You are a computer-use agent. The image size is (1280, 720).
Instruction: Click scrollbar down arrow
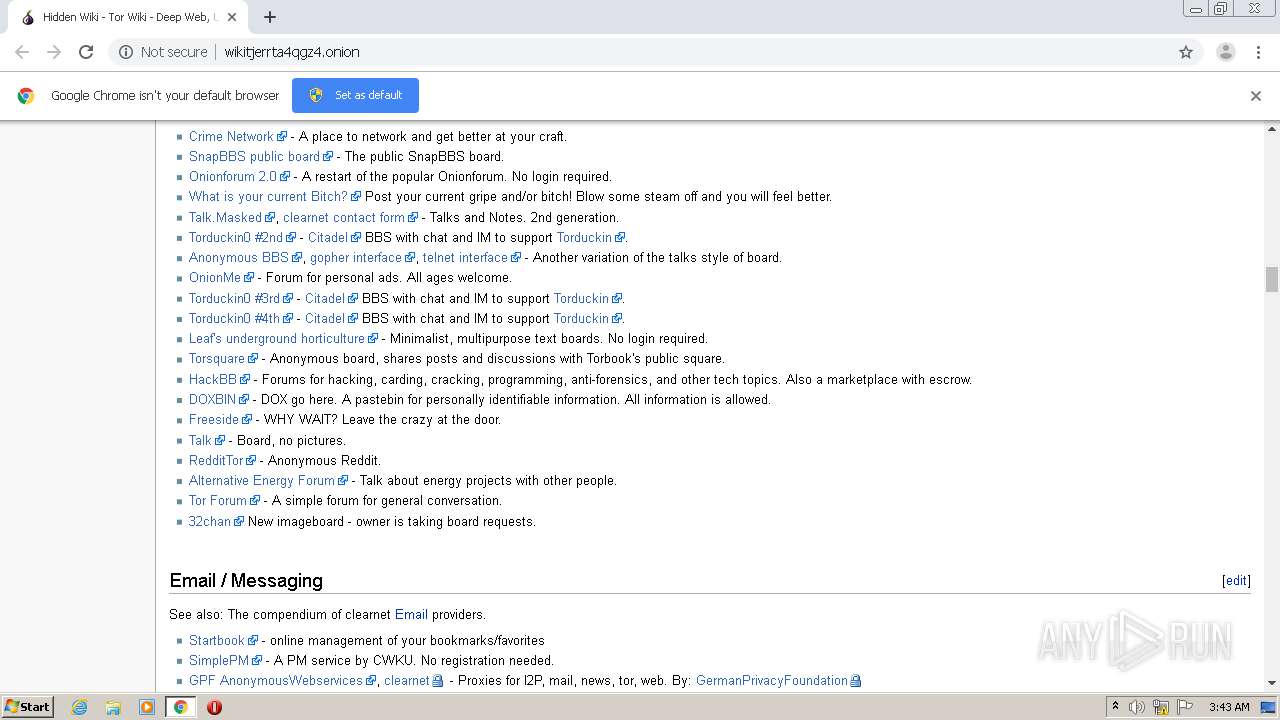pos(1272,683)
